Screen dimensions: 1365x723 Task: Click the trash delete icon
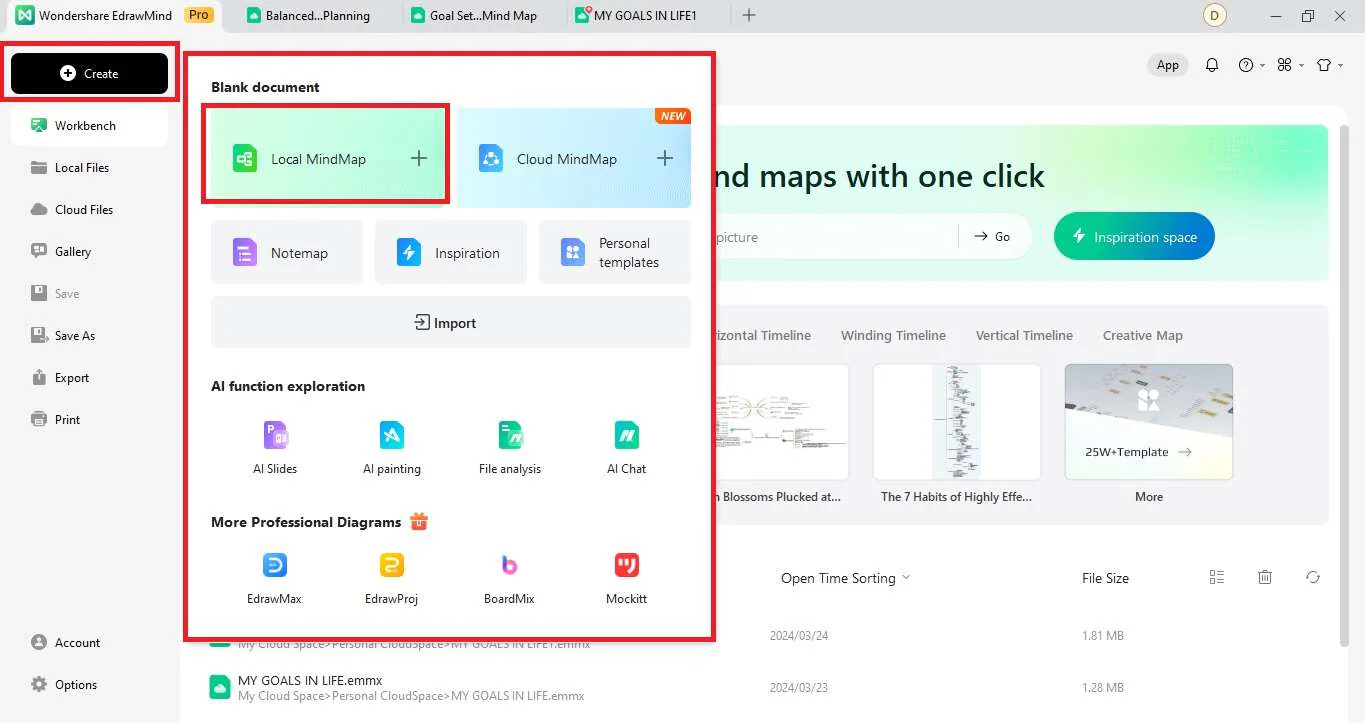click(x=1265, y=577)
